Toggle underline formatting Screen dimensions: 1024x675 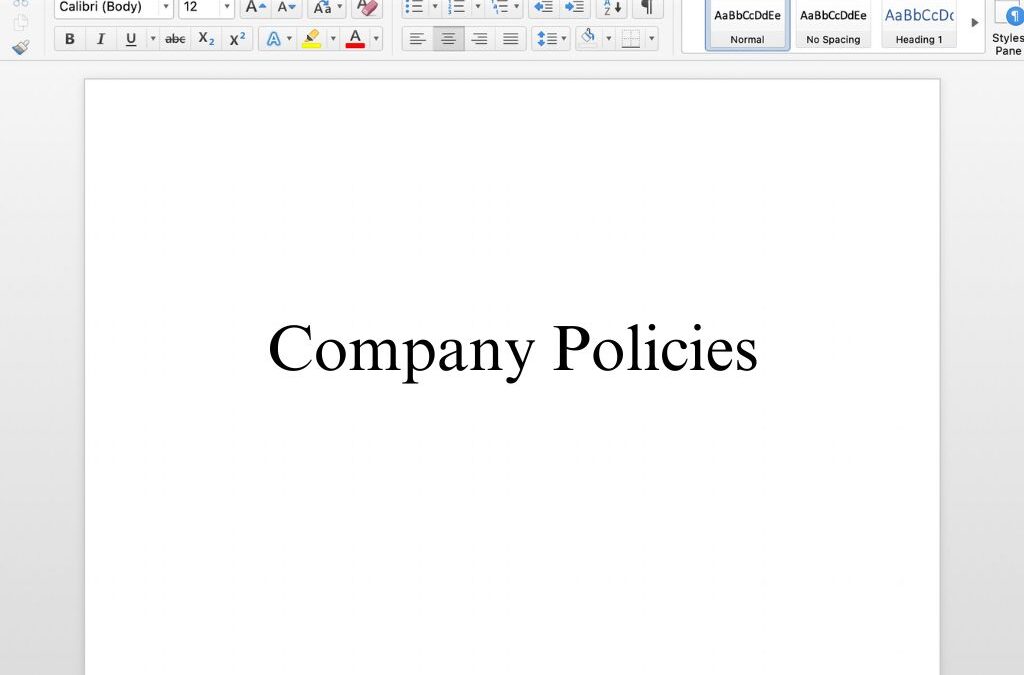[131, 39]
